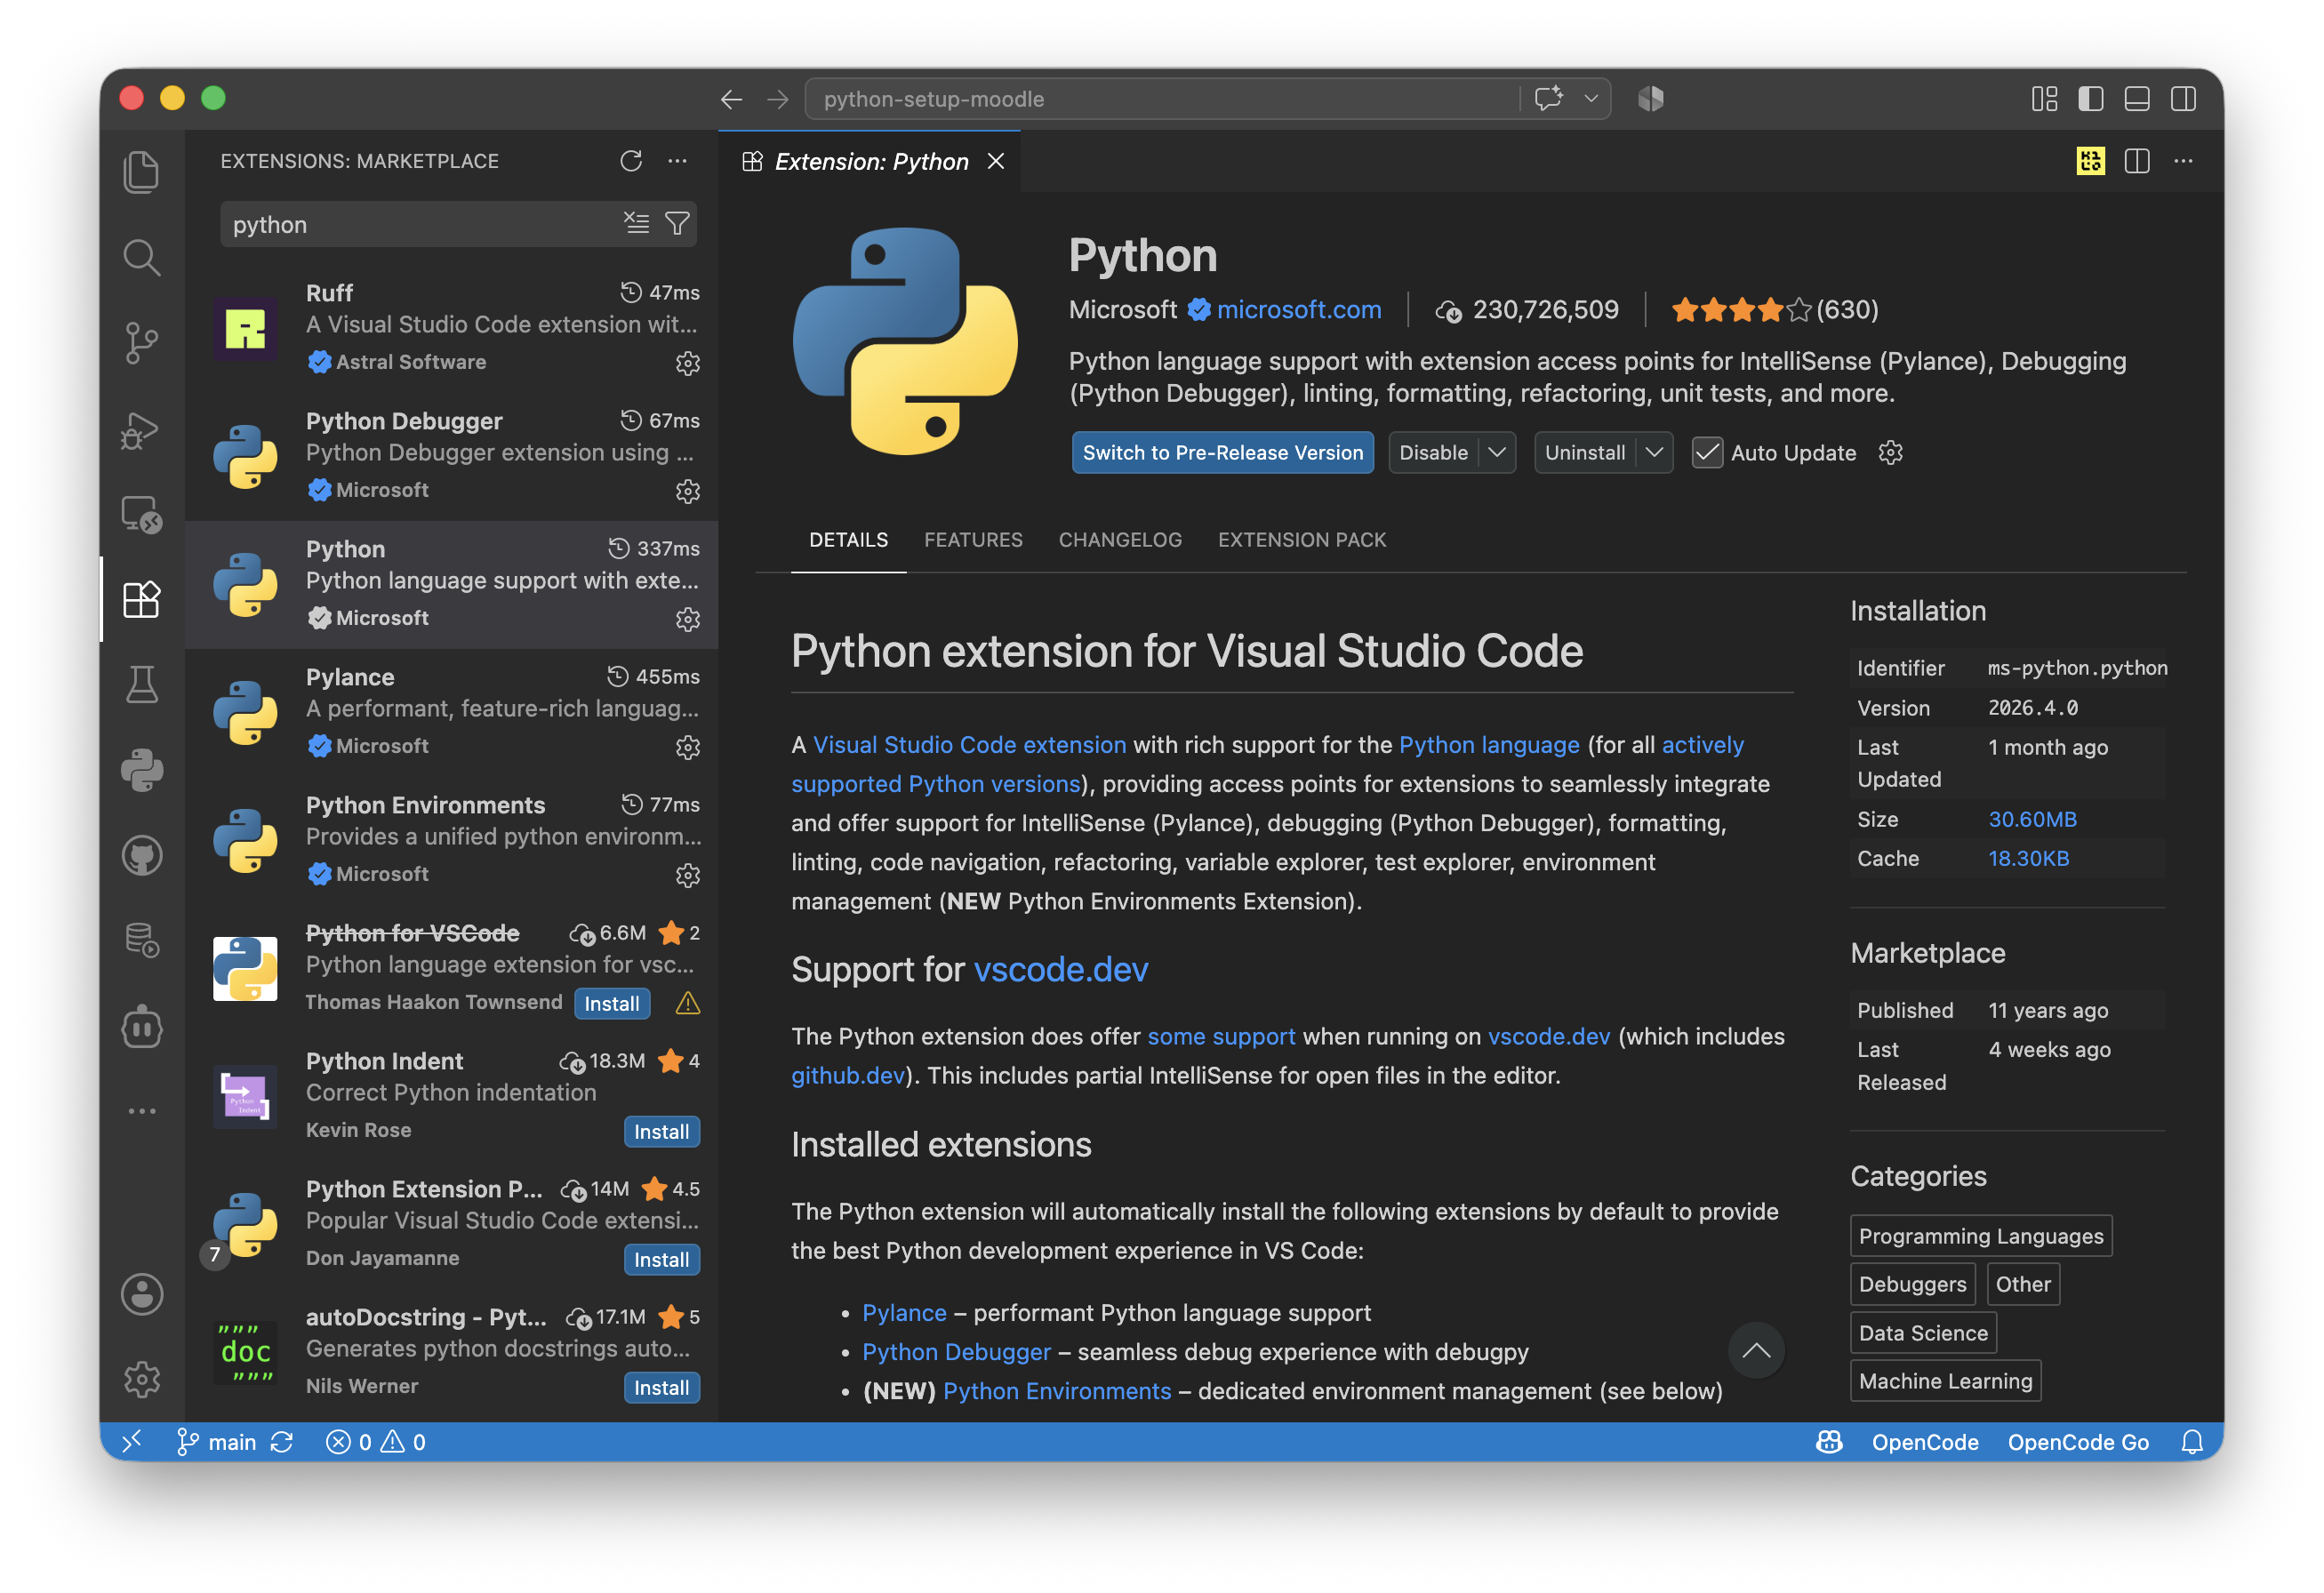Image resolution: width=2324 pixels, height=1593 pixels.
Task: Refresh the extensions marketplace list
Action: [631, 161]
